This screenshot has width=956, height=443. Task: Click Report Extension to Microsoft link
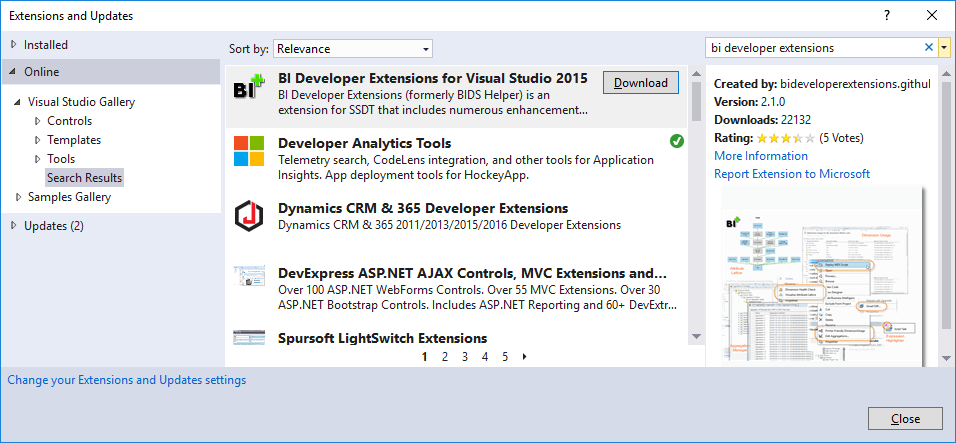click(x=792, y=174)
